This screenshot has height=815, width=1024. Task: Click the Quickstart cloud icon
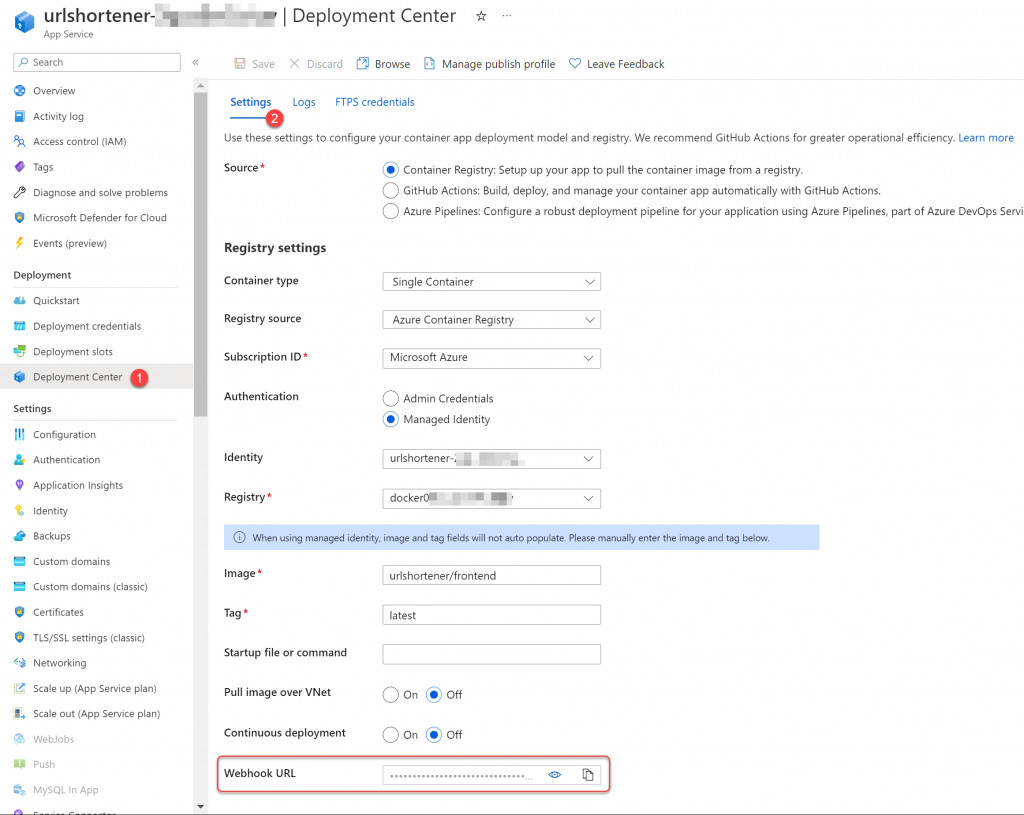pos(20,300)
